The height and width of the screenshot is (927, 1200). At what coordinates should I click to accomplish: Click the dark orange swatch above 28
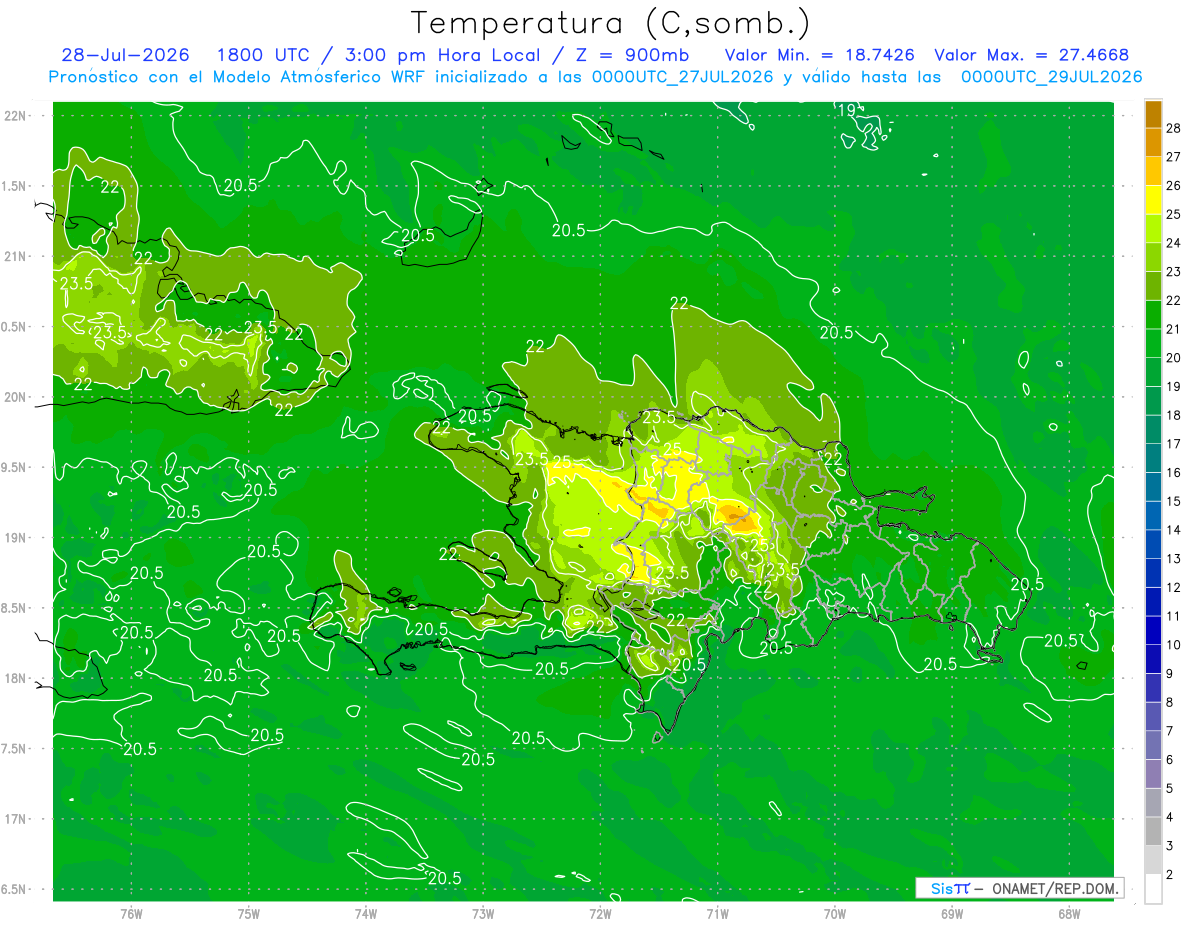pyautogui.click(x=1153, y=114)
